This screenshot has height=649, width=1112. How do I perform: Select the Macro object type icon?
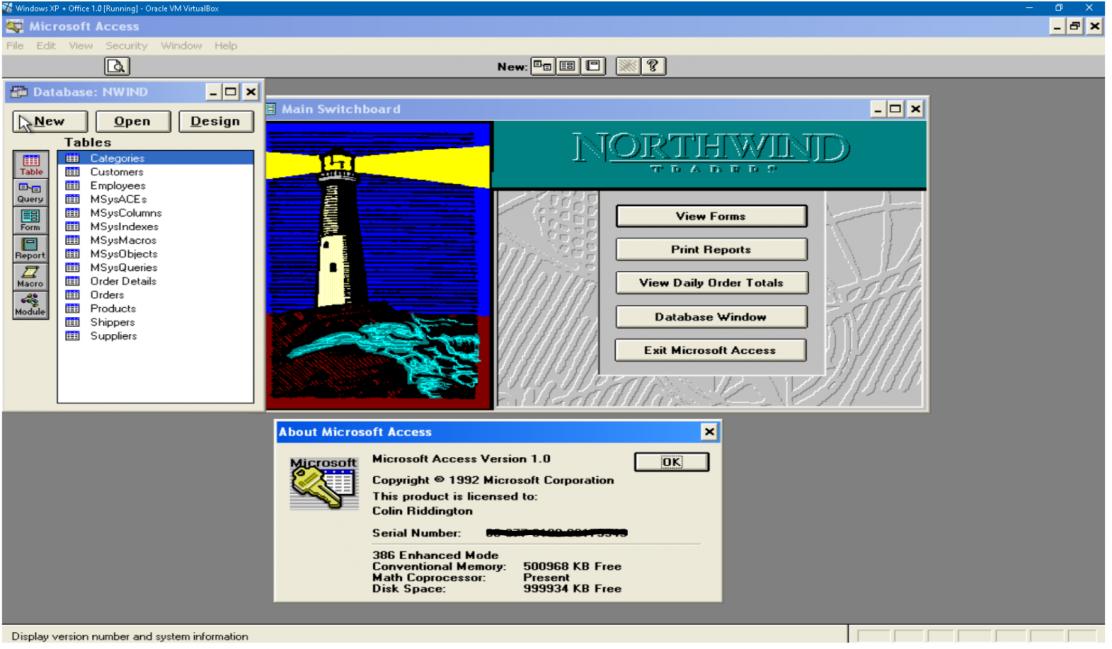tap(30, 276)
